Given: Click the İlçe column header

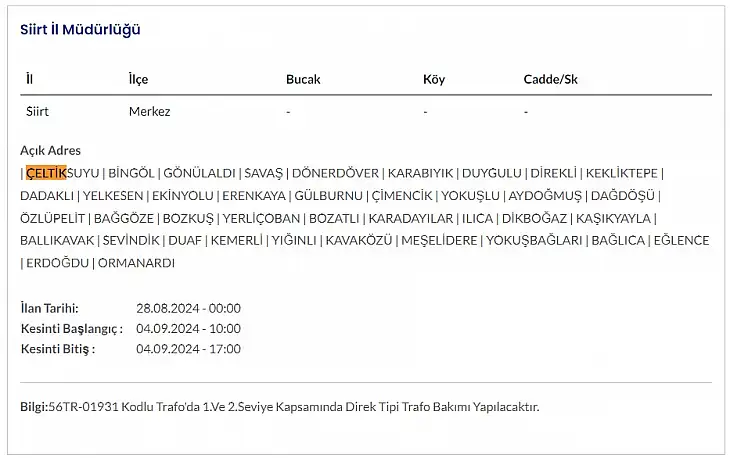Looking at the screenshot, I should (138, 79).
